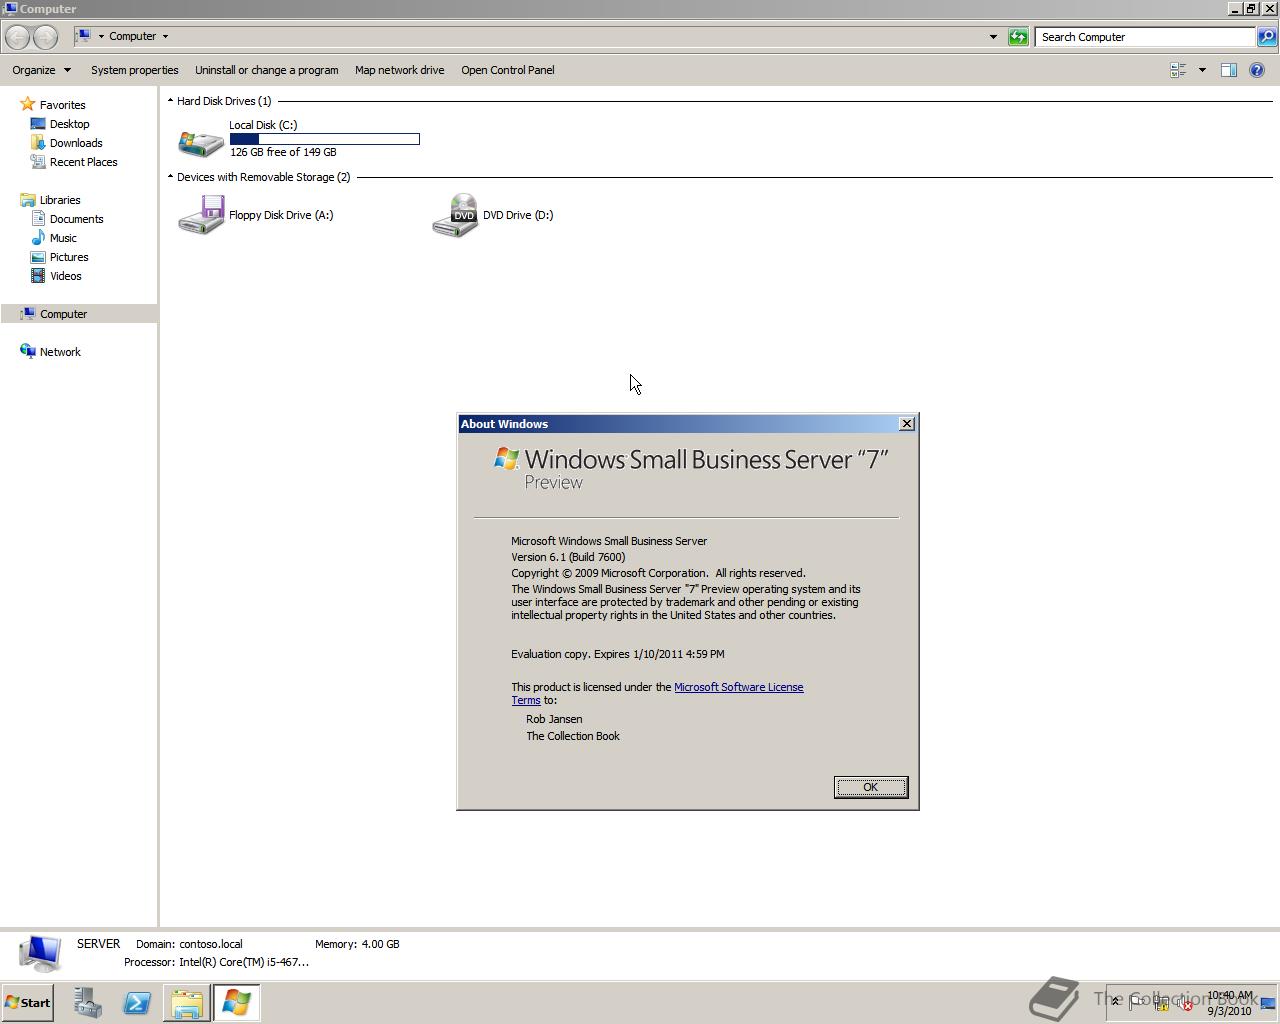The image size is (1280, 1024).
Task: Click the breadcrumb root arrow before Computer
Action: point(101,36)
